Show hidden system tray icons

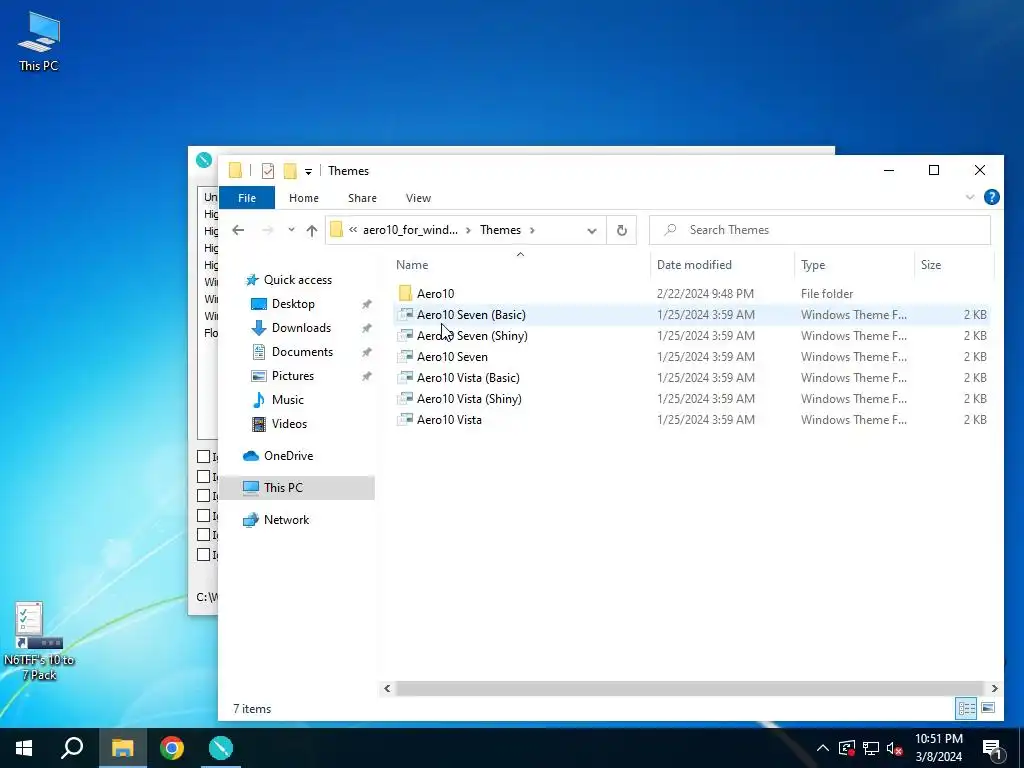[823, 748]
